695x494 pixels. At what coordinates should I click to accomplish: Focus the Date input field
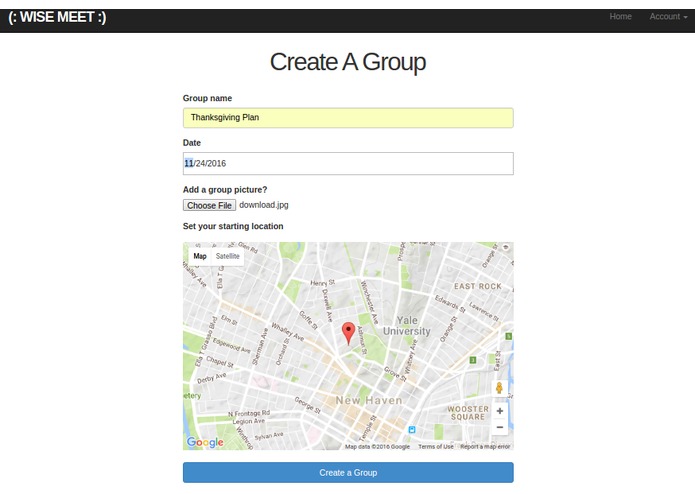(348, 163)
